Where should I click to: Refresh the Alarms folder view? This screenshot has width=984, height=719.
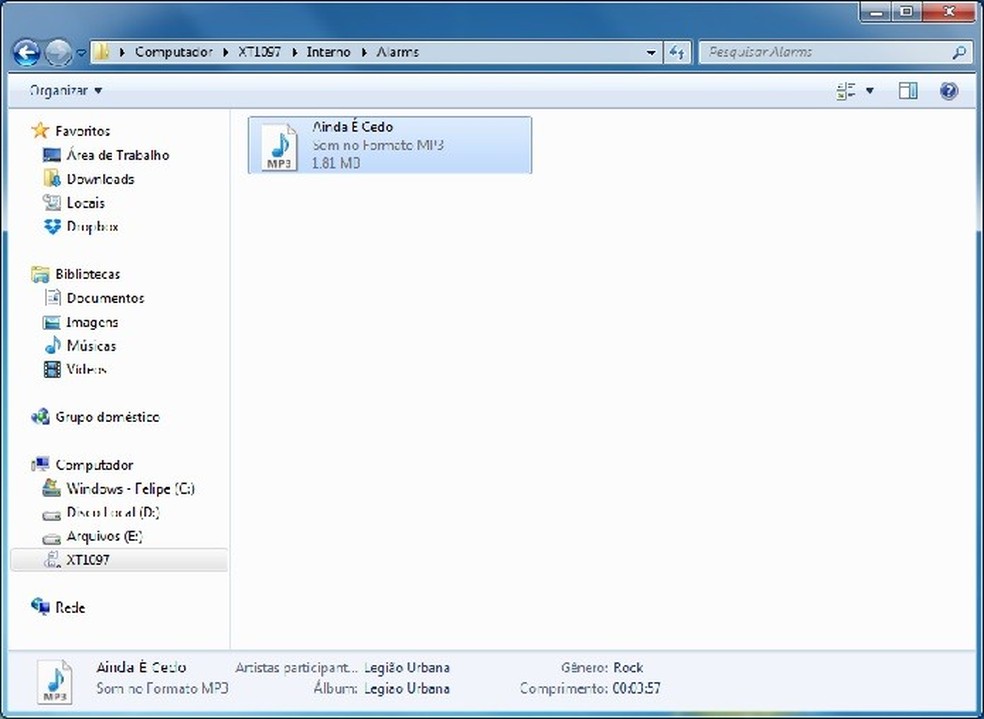[676, 53]
